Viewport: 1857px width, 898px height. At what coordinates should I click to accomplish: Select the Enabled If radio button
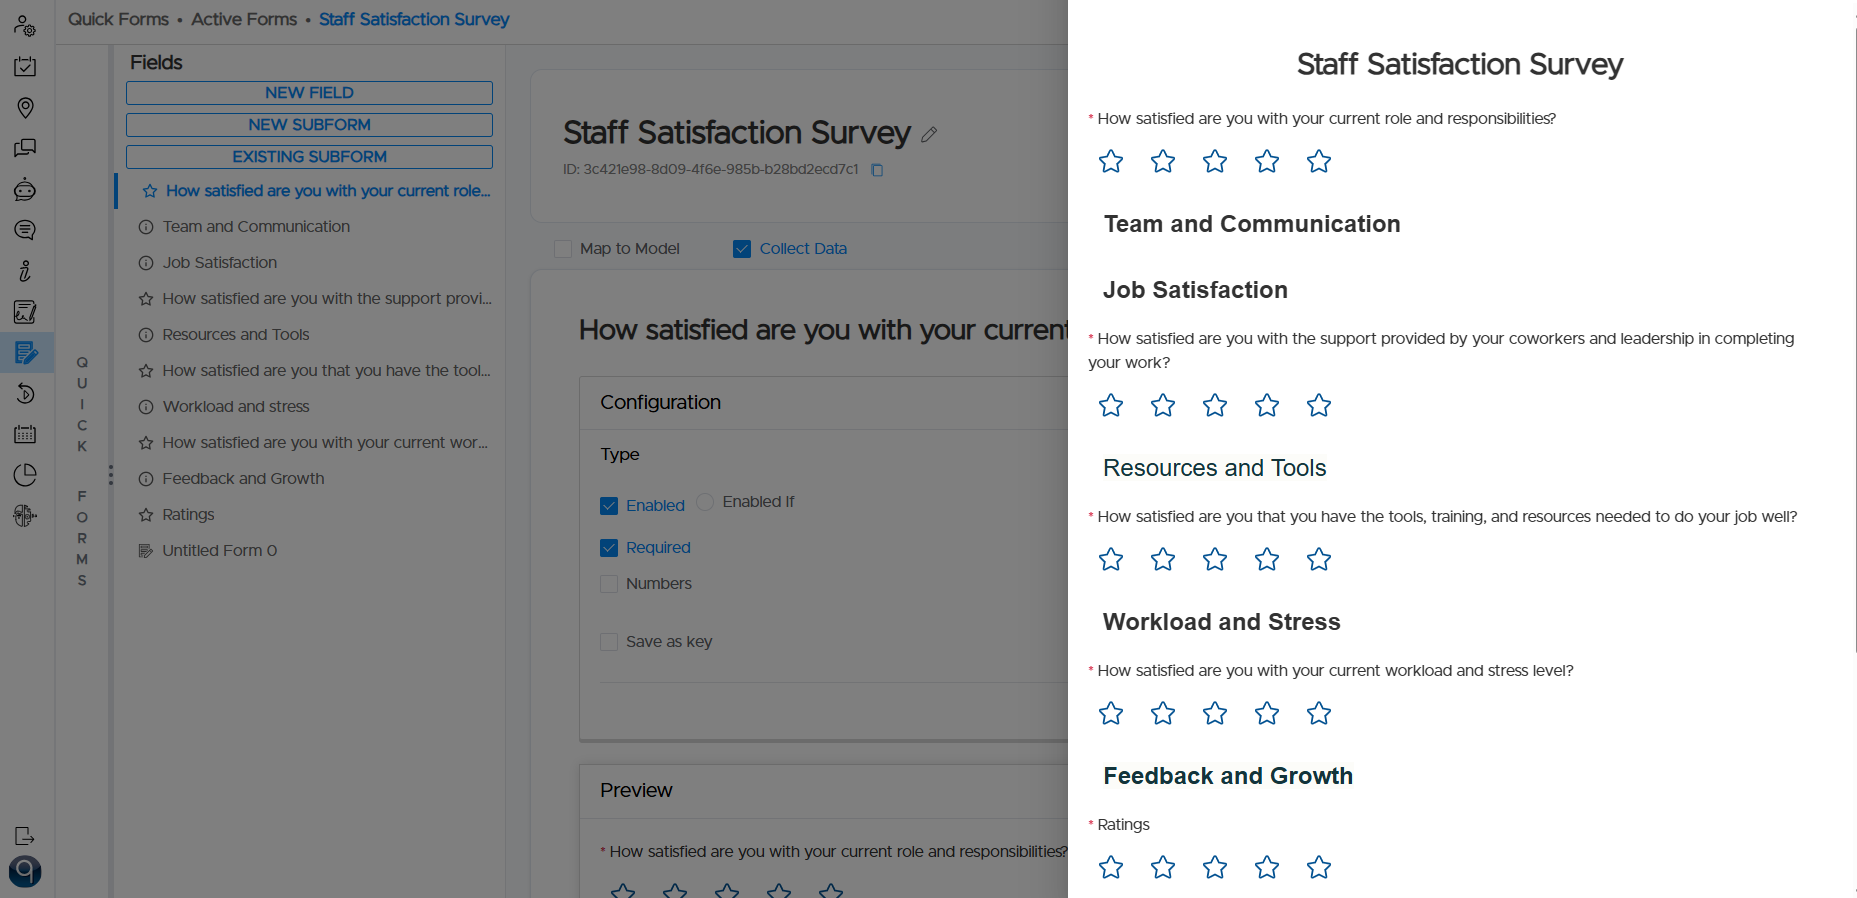click(705, 501)
